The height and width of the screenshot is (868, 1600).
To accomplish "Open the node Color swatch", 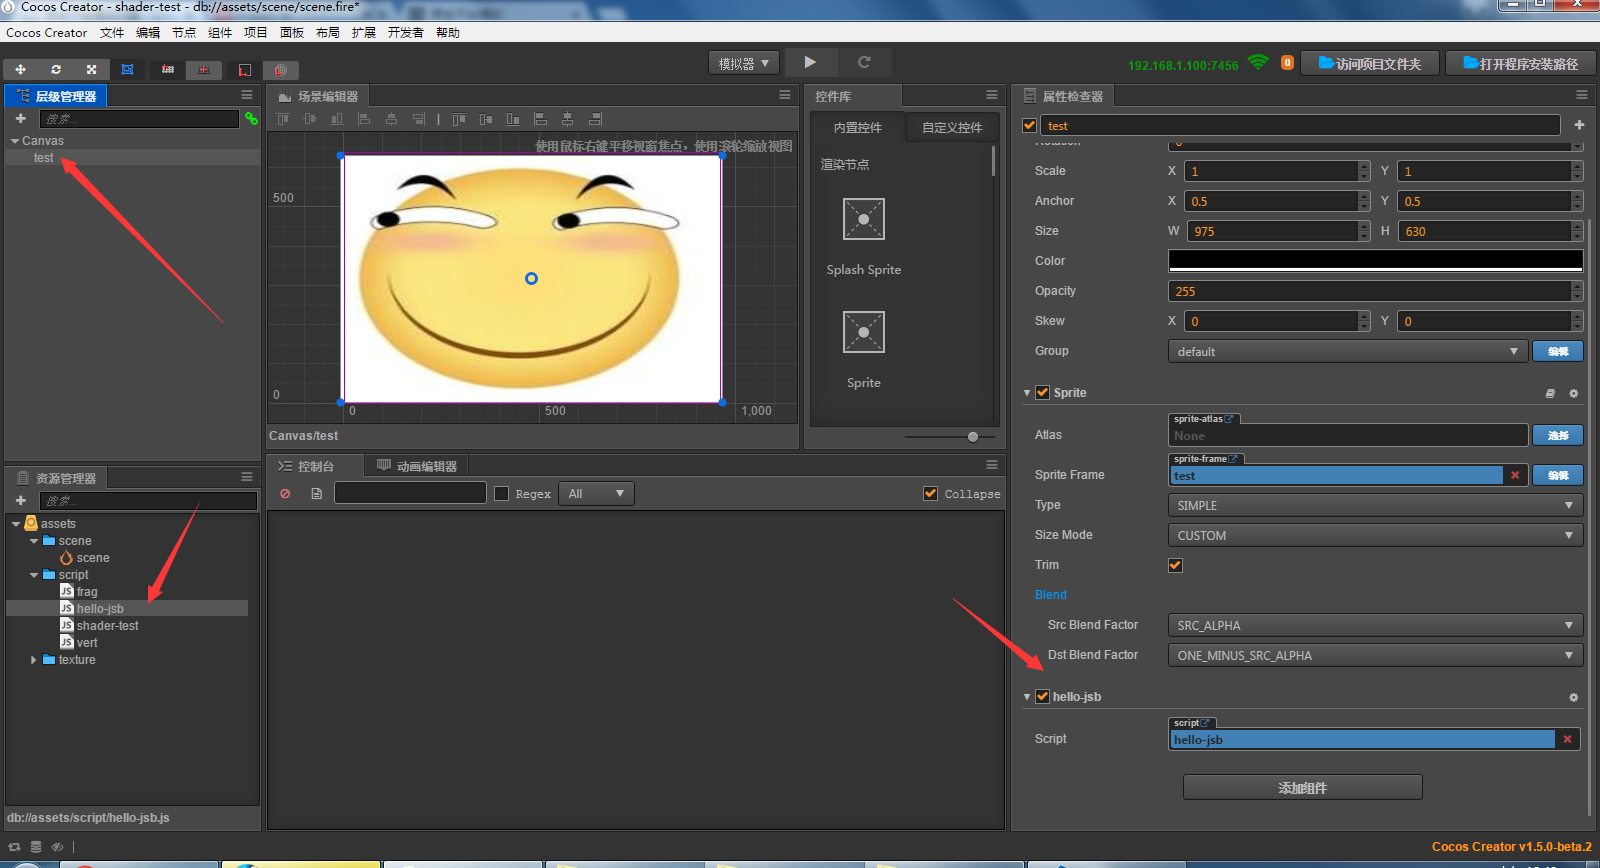I will [1375, 261].
